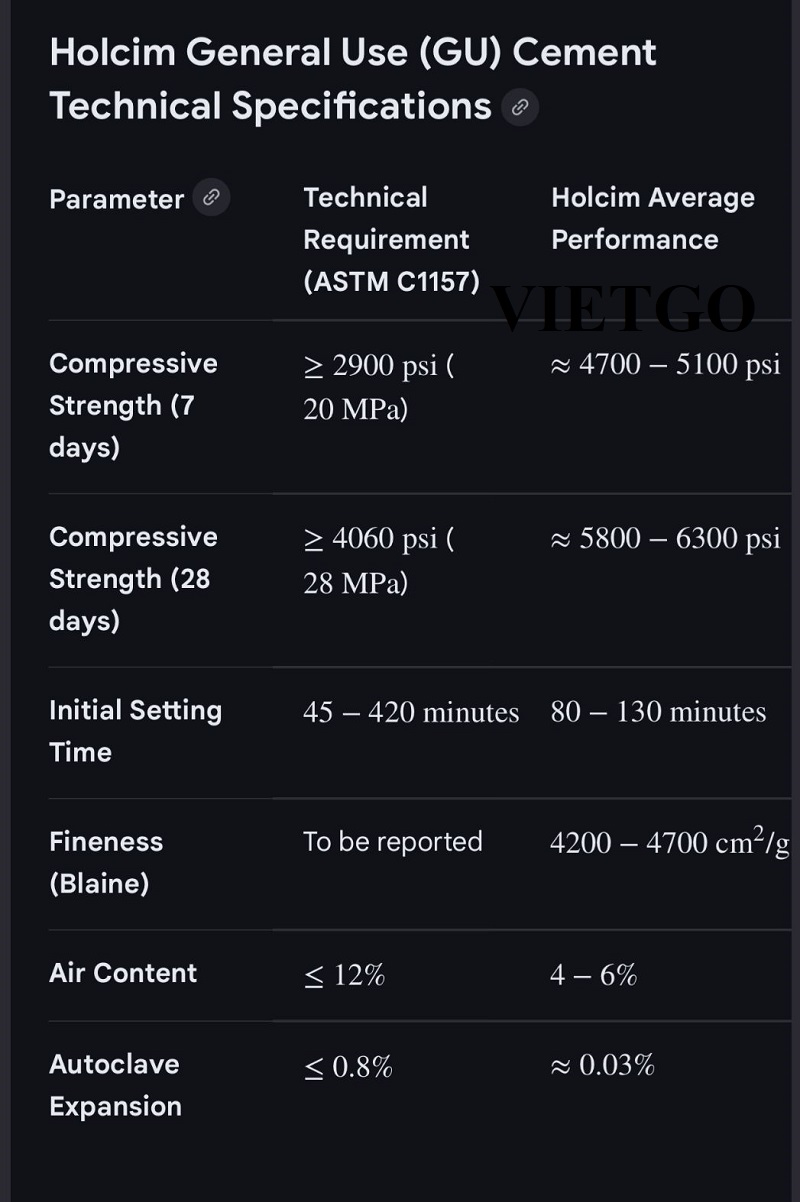Select the Technical Requirement (ASTM C1157) header

pos(390,240)
